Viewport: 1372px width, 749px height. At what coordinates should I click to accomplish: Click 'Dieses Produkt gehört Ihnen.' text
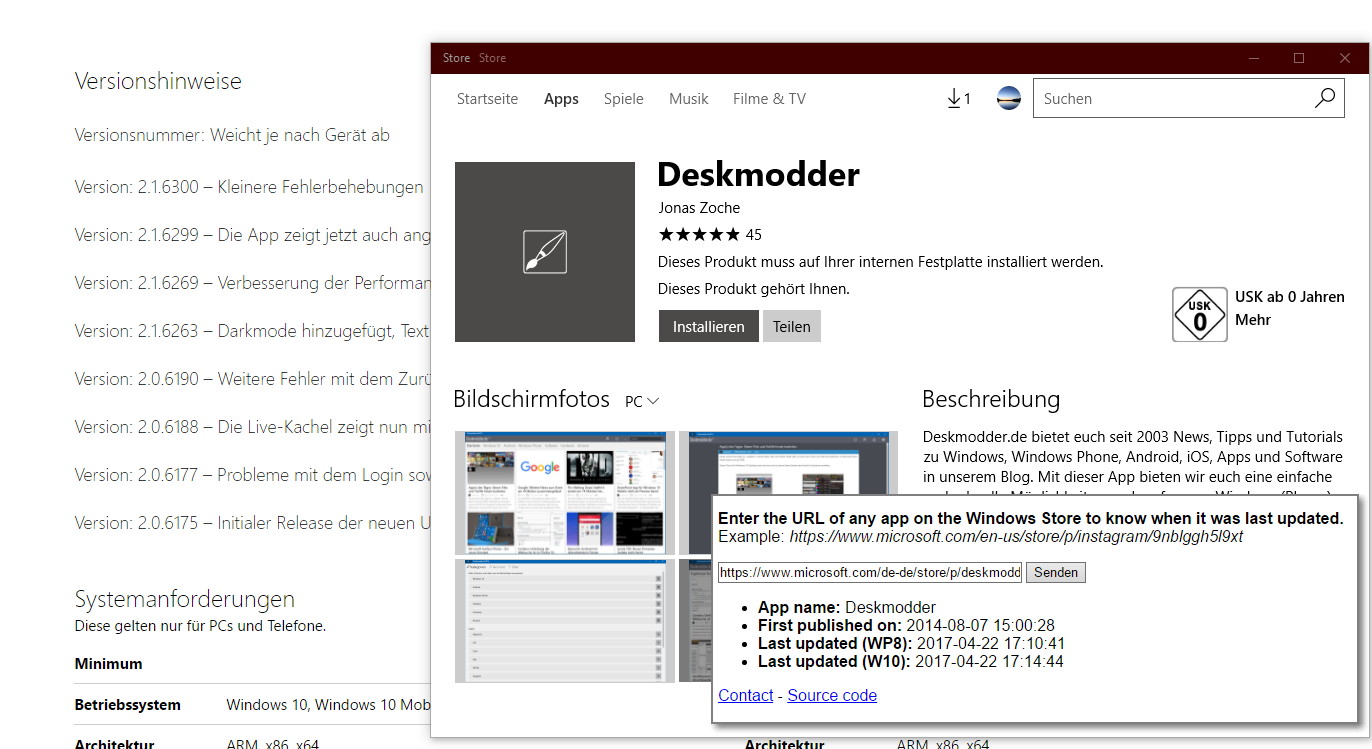753,289
